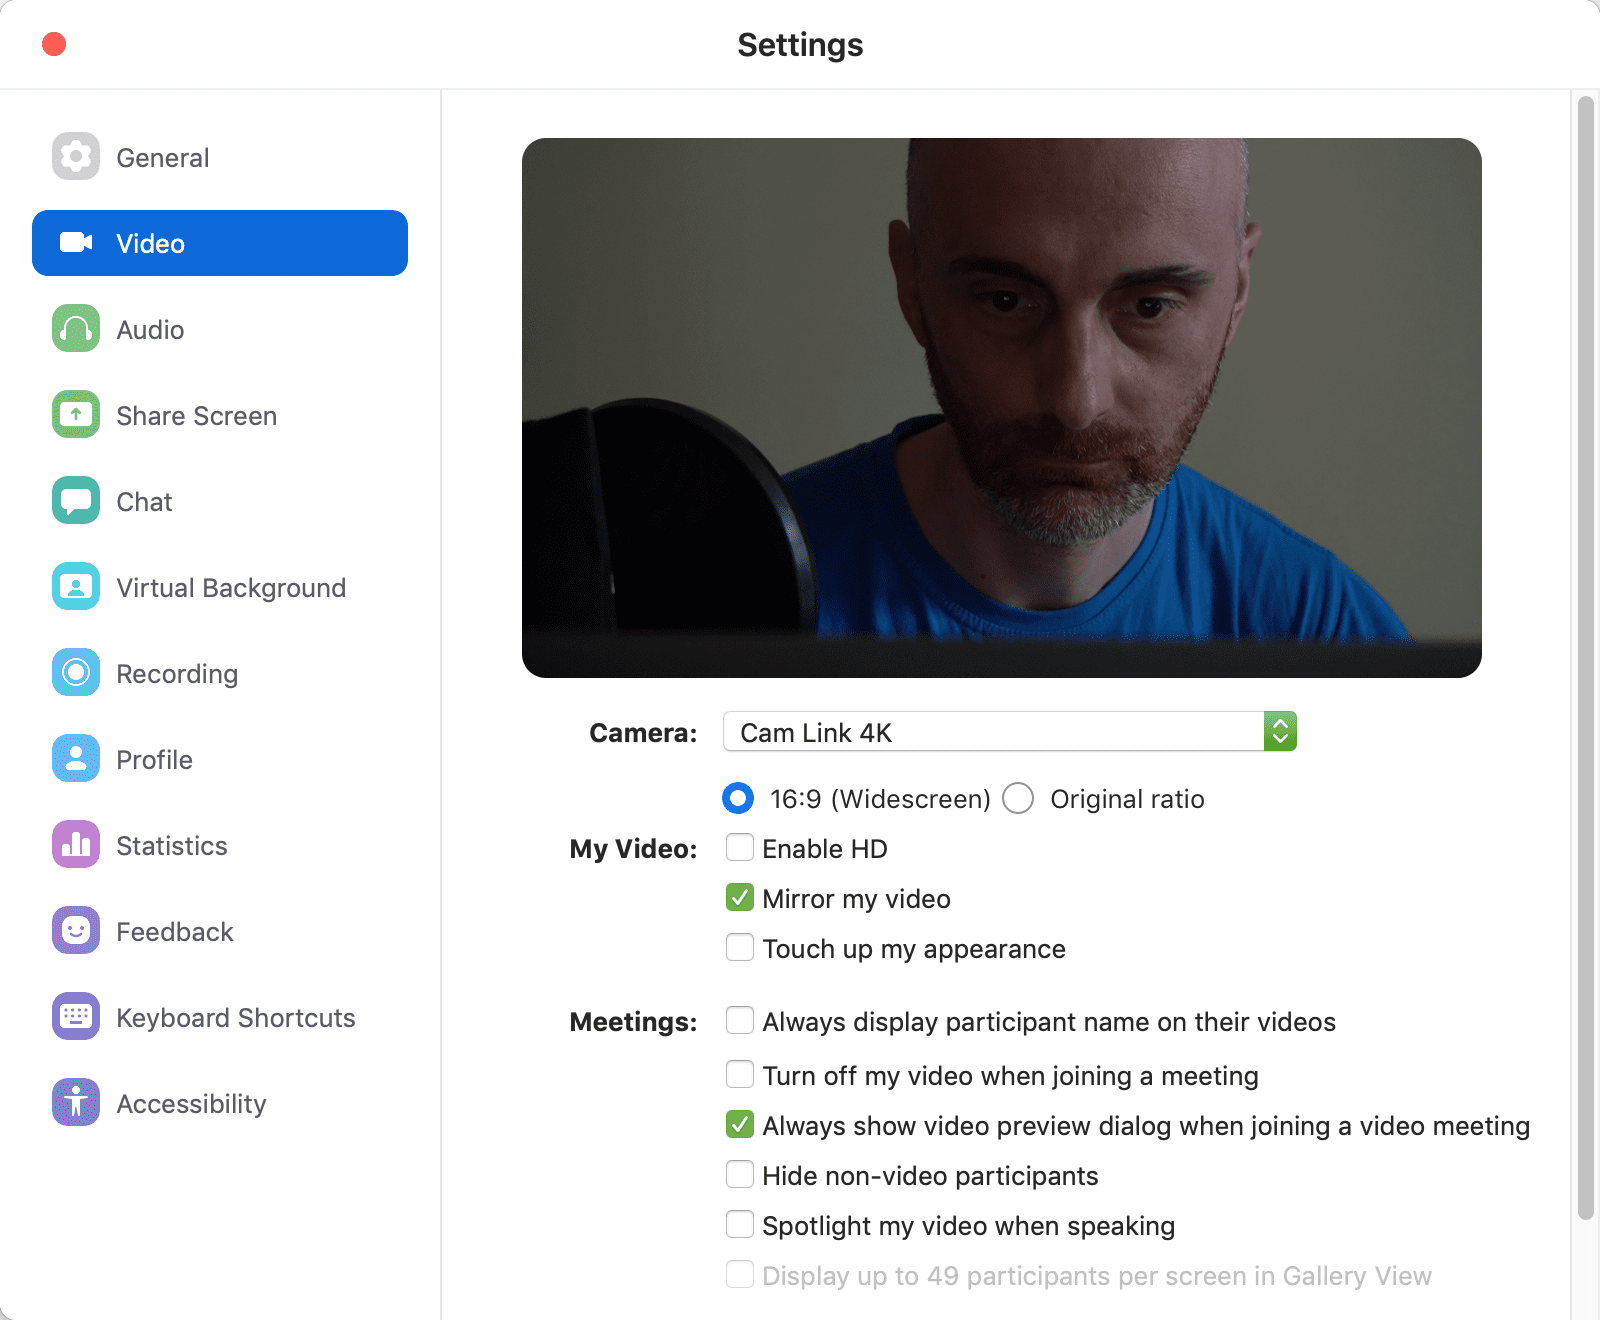Expand the Camera dropdown arrows
The width and height of the screenshot is (1600, 1320).
pos(1280,732)
